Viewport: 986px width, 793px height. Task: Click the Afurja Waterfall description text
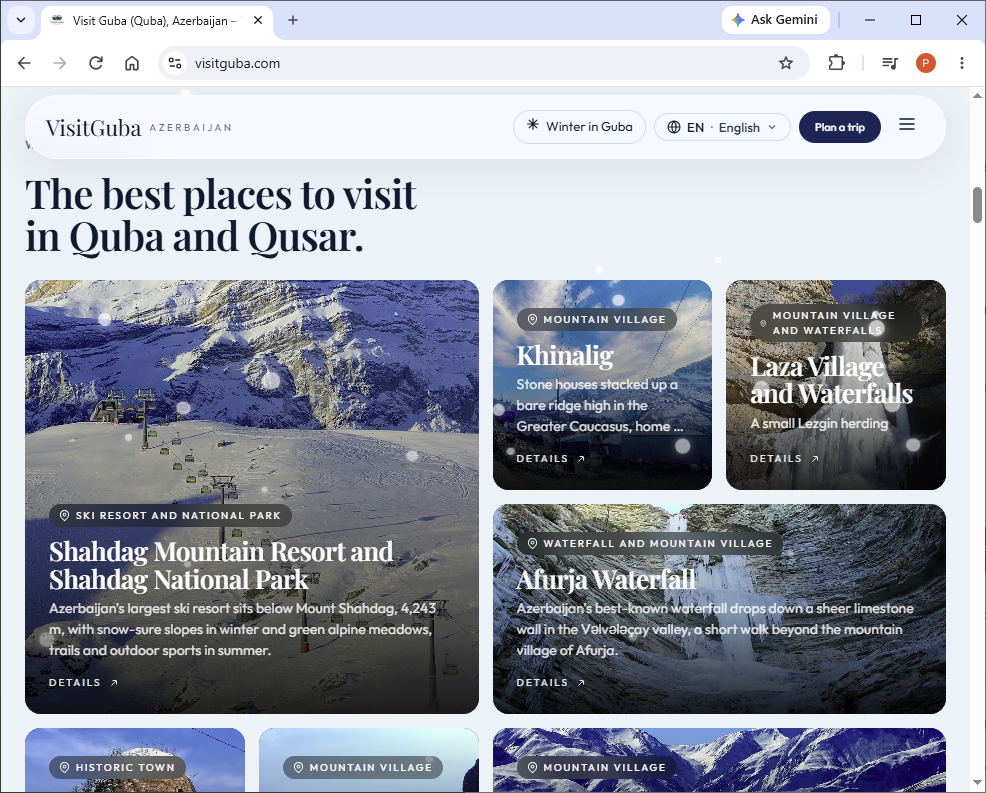715,629
